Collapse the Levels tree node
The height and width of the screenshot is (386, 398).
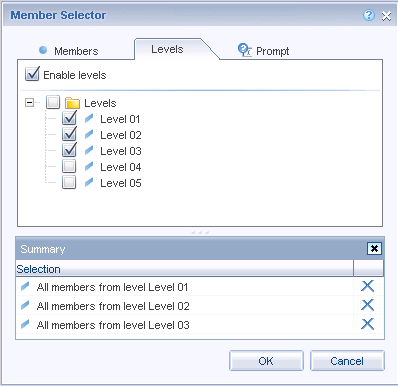point(29,102)
